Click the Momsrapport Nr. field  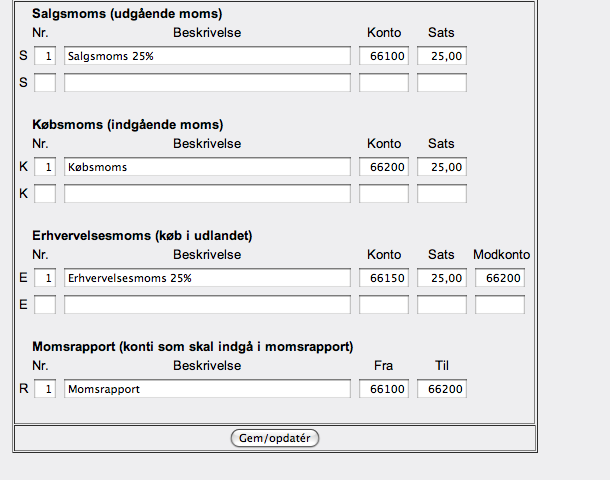click(45, 389)
